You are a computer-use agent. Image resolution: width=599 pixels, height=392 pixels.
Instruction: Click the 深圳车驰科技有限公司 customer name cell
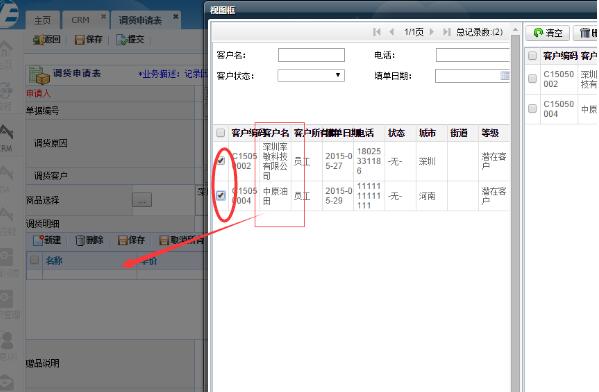tap(275, 161)
